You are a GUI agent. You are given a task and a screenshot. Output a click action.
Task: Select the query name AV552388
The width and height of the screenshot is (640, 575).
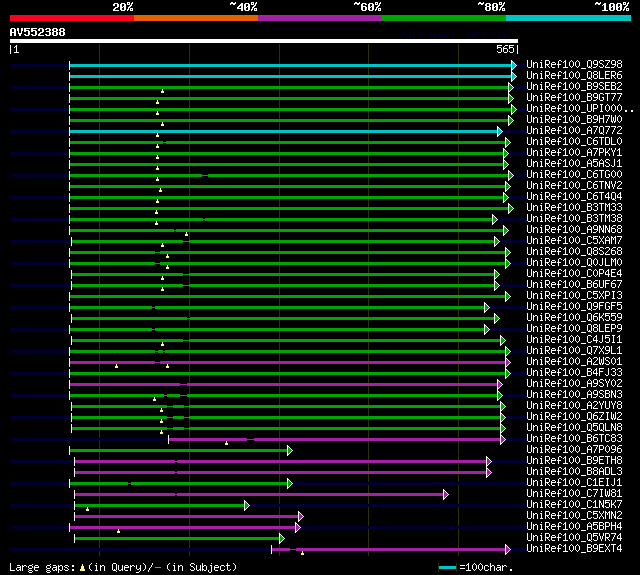tap(38, 32)
